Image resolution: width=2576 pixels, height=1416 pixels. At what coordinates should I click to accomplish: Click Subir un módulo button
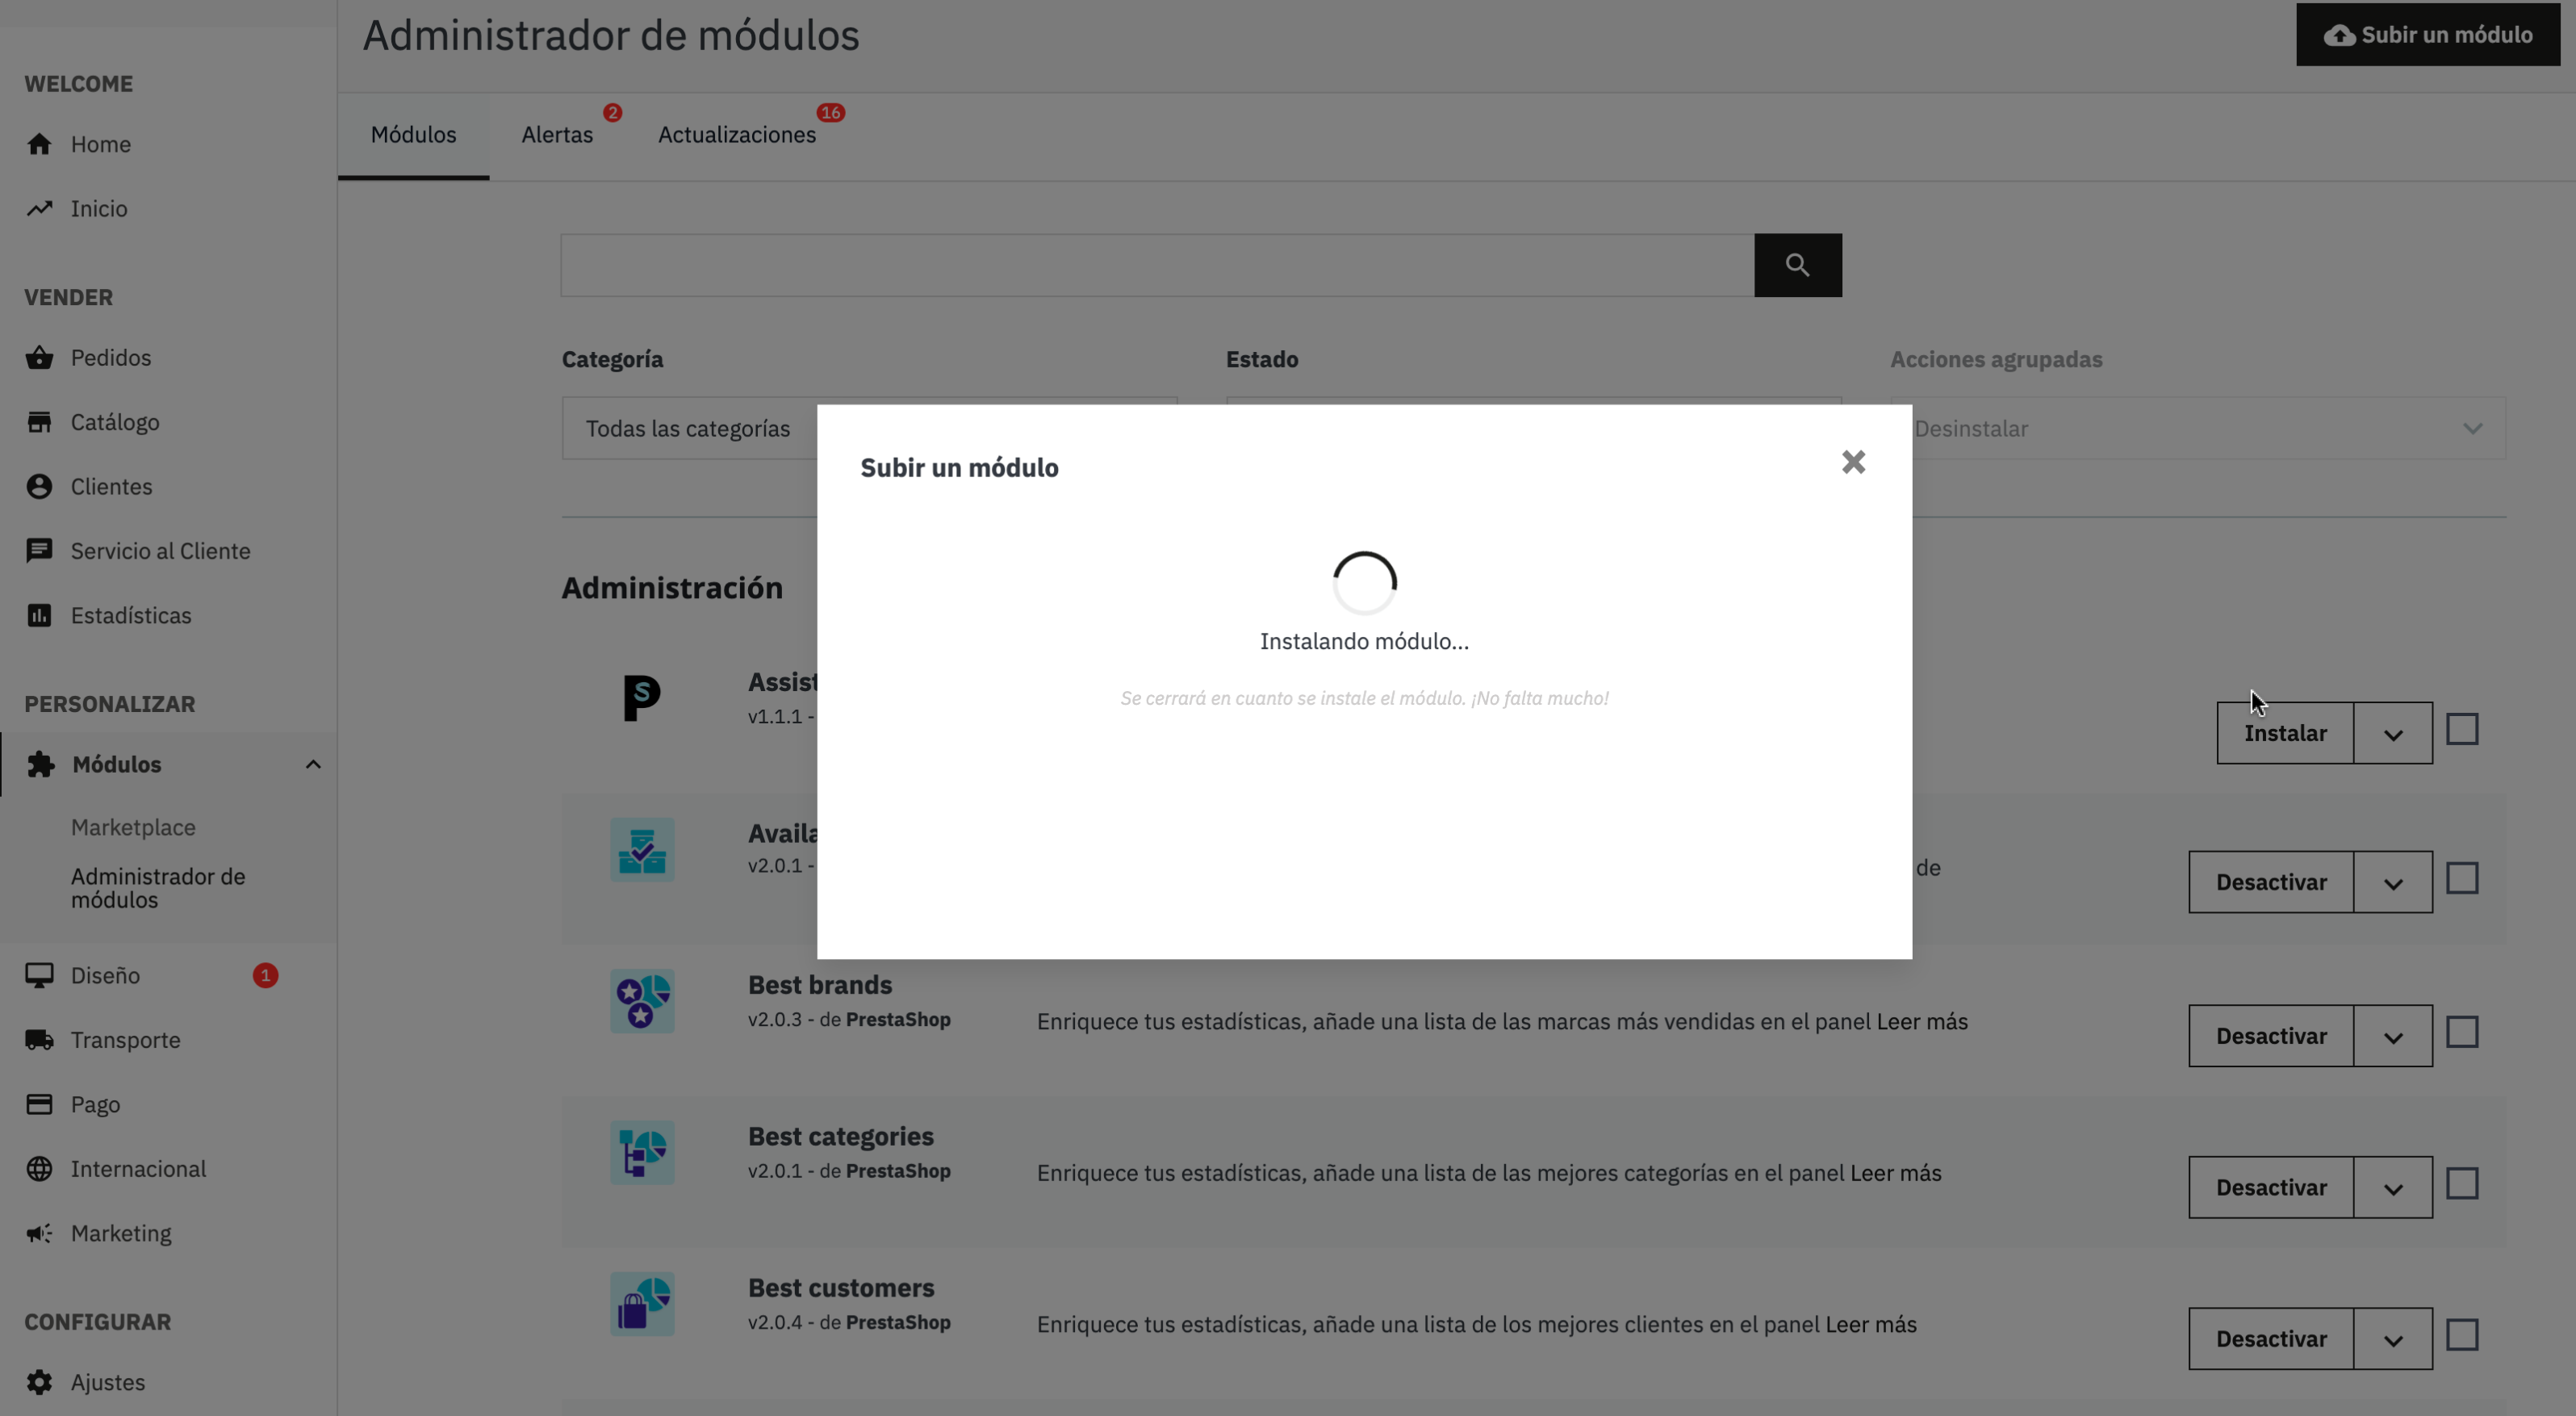pos(2427,35)
